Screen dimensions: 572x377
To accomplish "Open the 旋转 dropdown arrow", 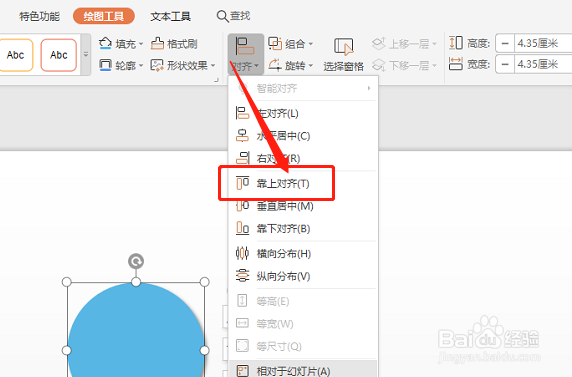I will point(311,66).
